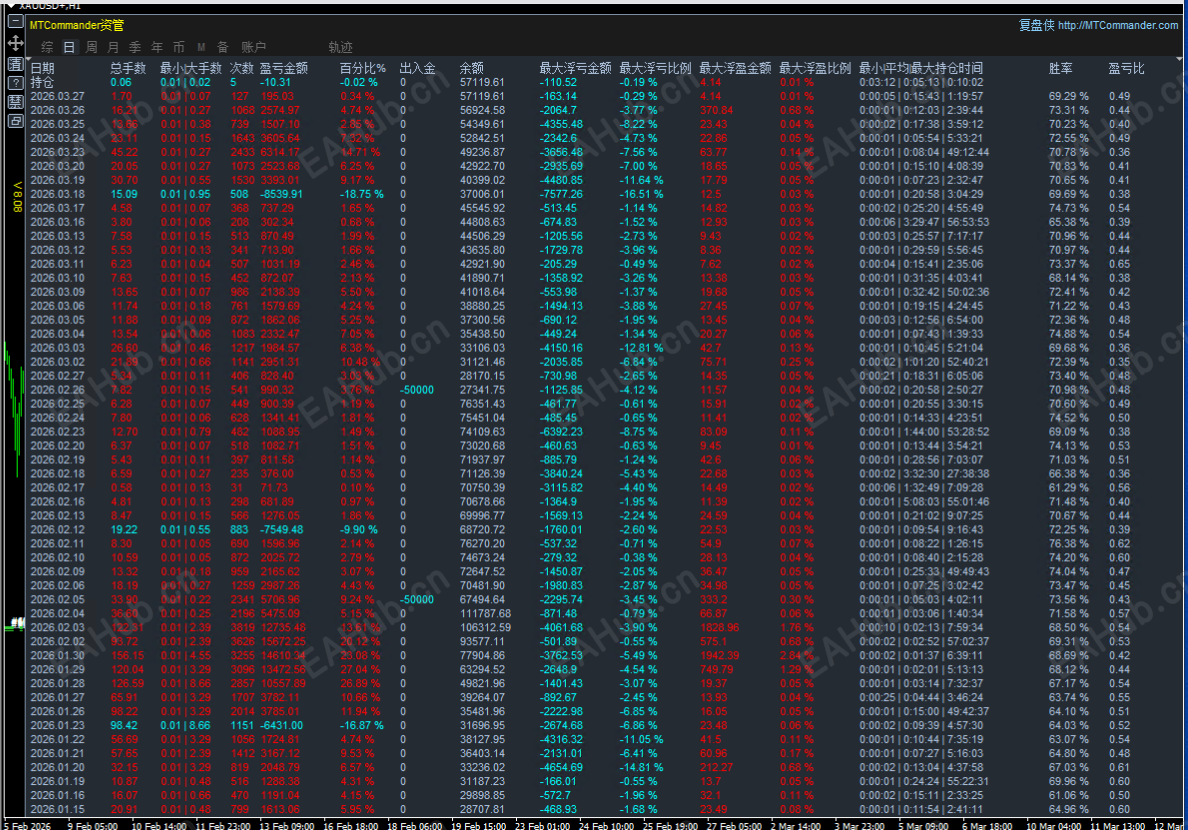1188x830 pixels.
Task: Open the 备 notes tab
Action: coord(223,47)
